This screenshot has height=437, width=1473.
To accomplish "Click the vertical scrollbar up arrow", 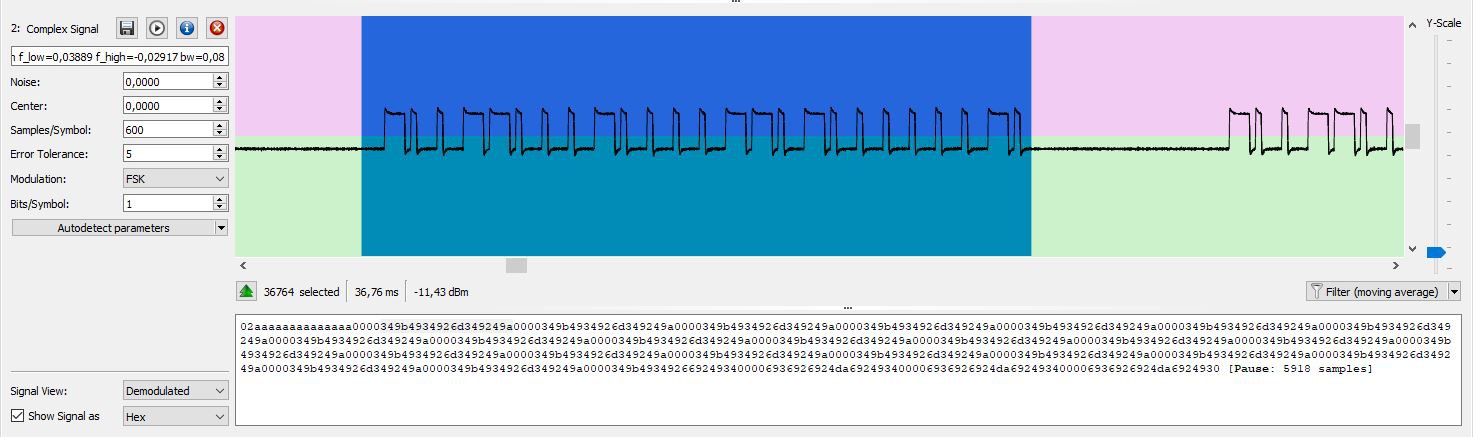I will point(1413,24).
